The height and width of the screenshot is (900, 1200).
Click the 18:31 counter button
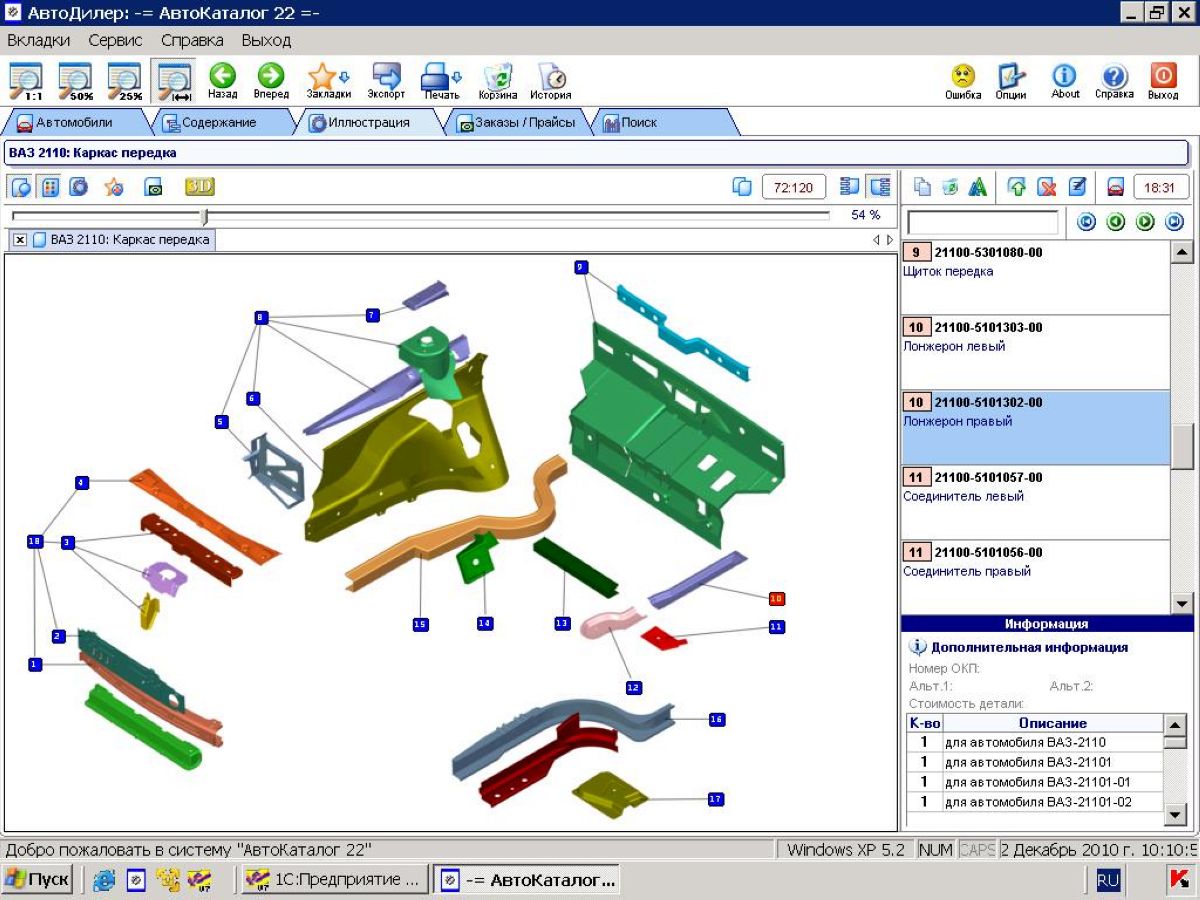coord(1160,187)
